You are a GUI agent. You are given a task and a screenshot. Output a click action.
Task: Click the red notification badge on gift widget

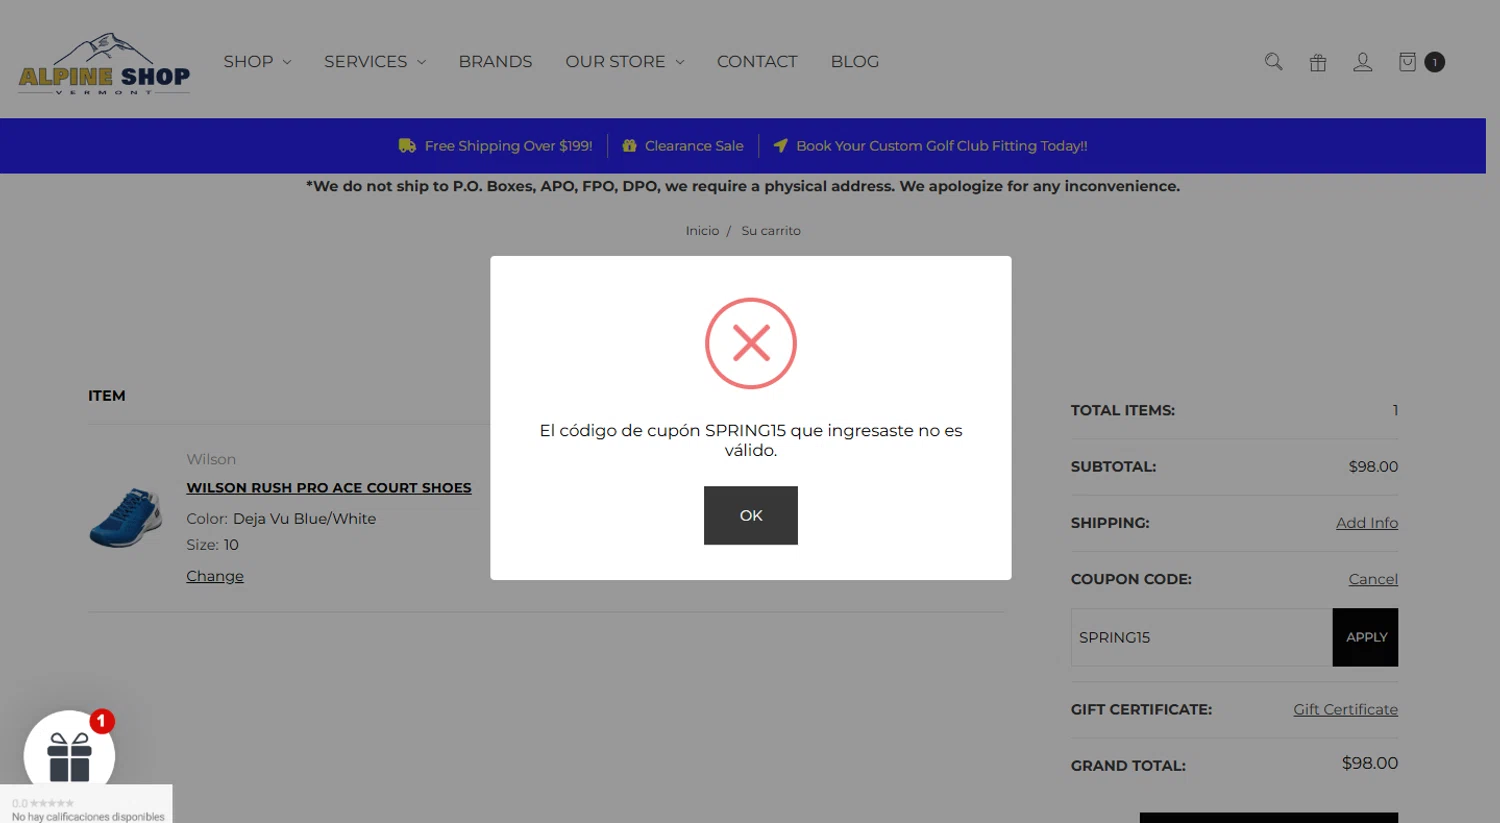pyautogui.click(x=102, y=721)
